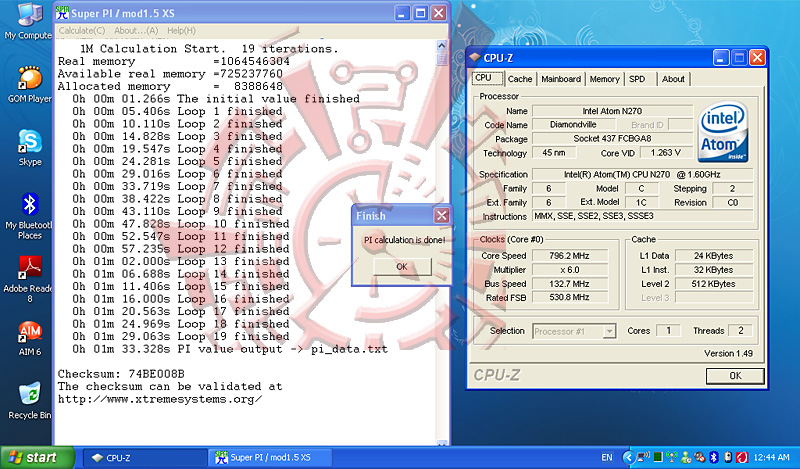The height and width of the screenshot is (469, 800).
Task: Click Super PI scrollbar up arrow
Action: pos(442,45)
